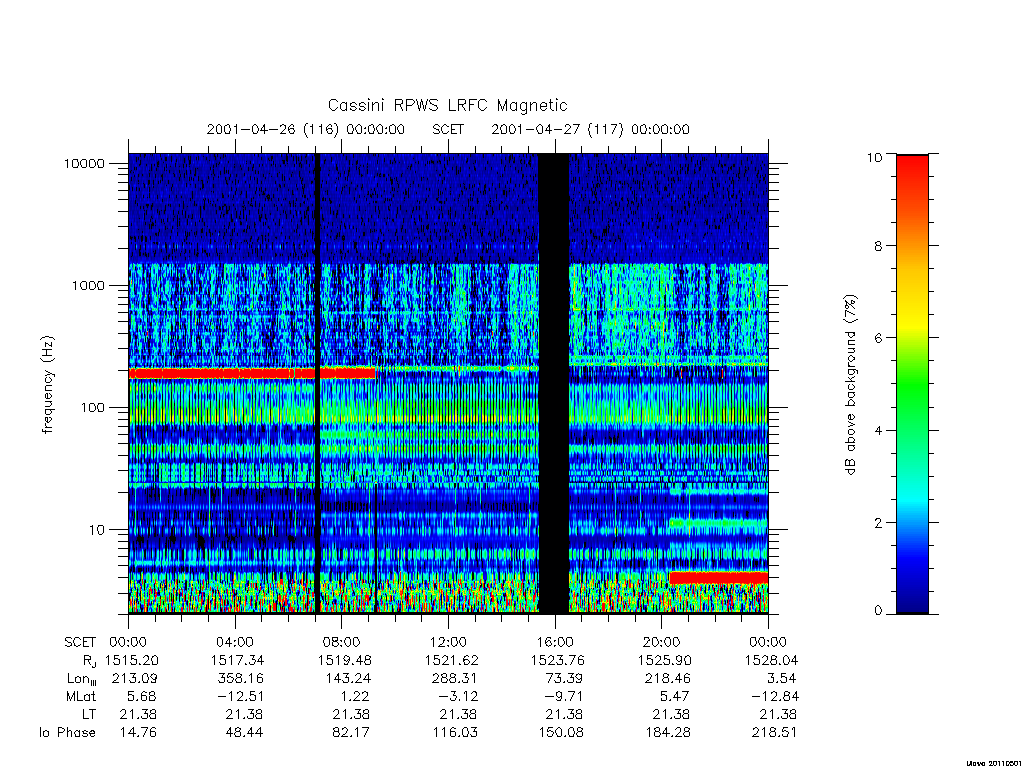Image resolution: width=1024 pixels, height=768 pixels.
Task: Click the 20:00 SCET time label
Action: tap(662, 642)
